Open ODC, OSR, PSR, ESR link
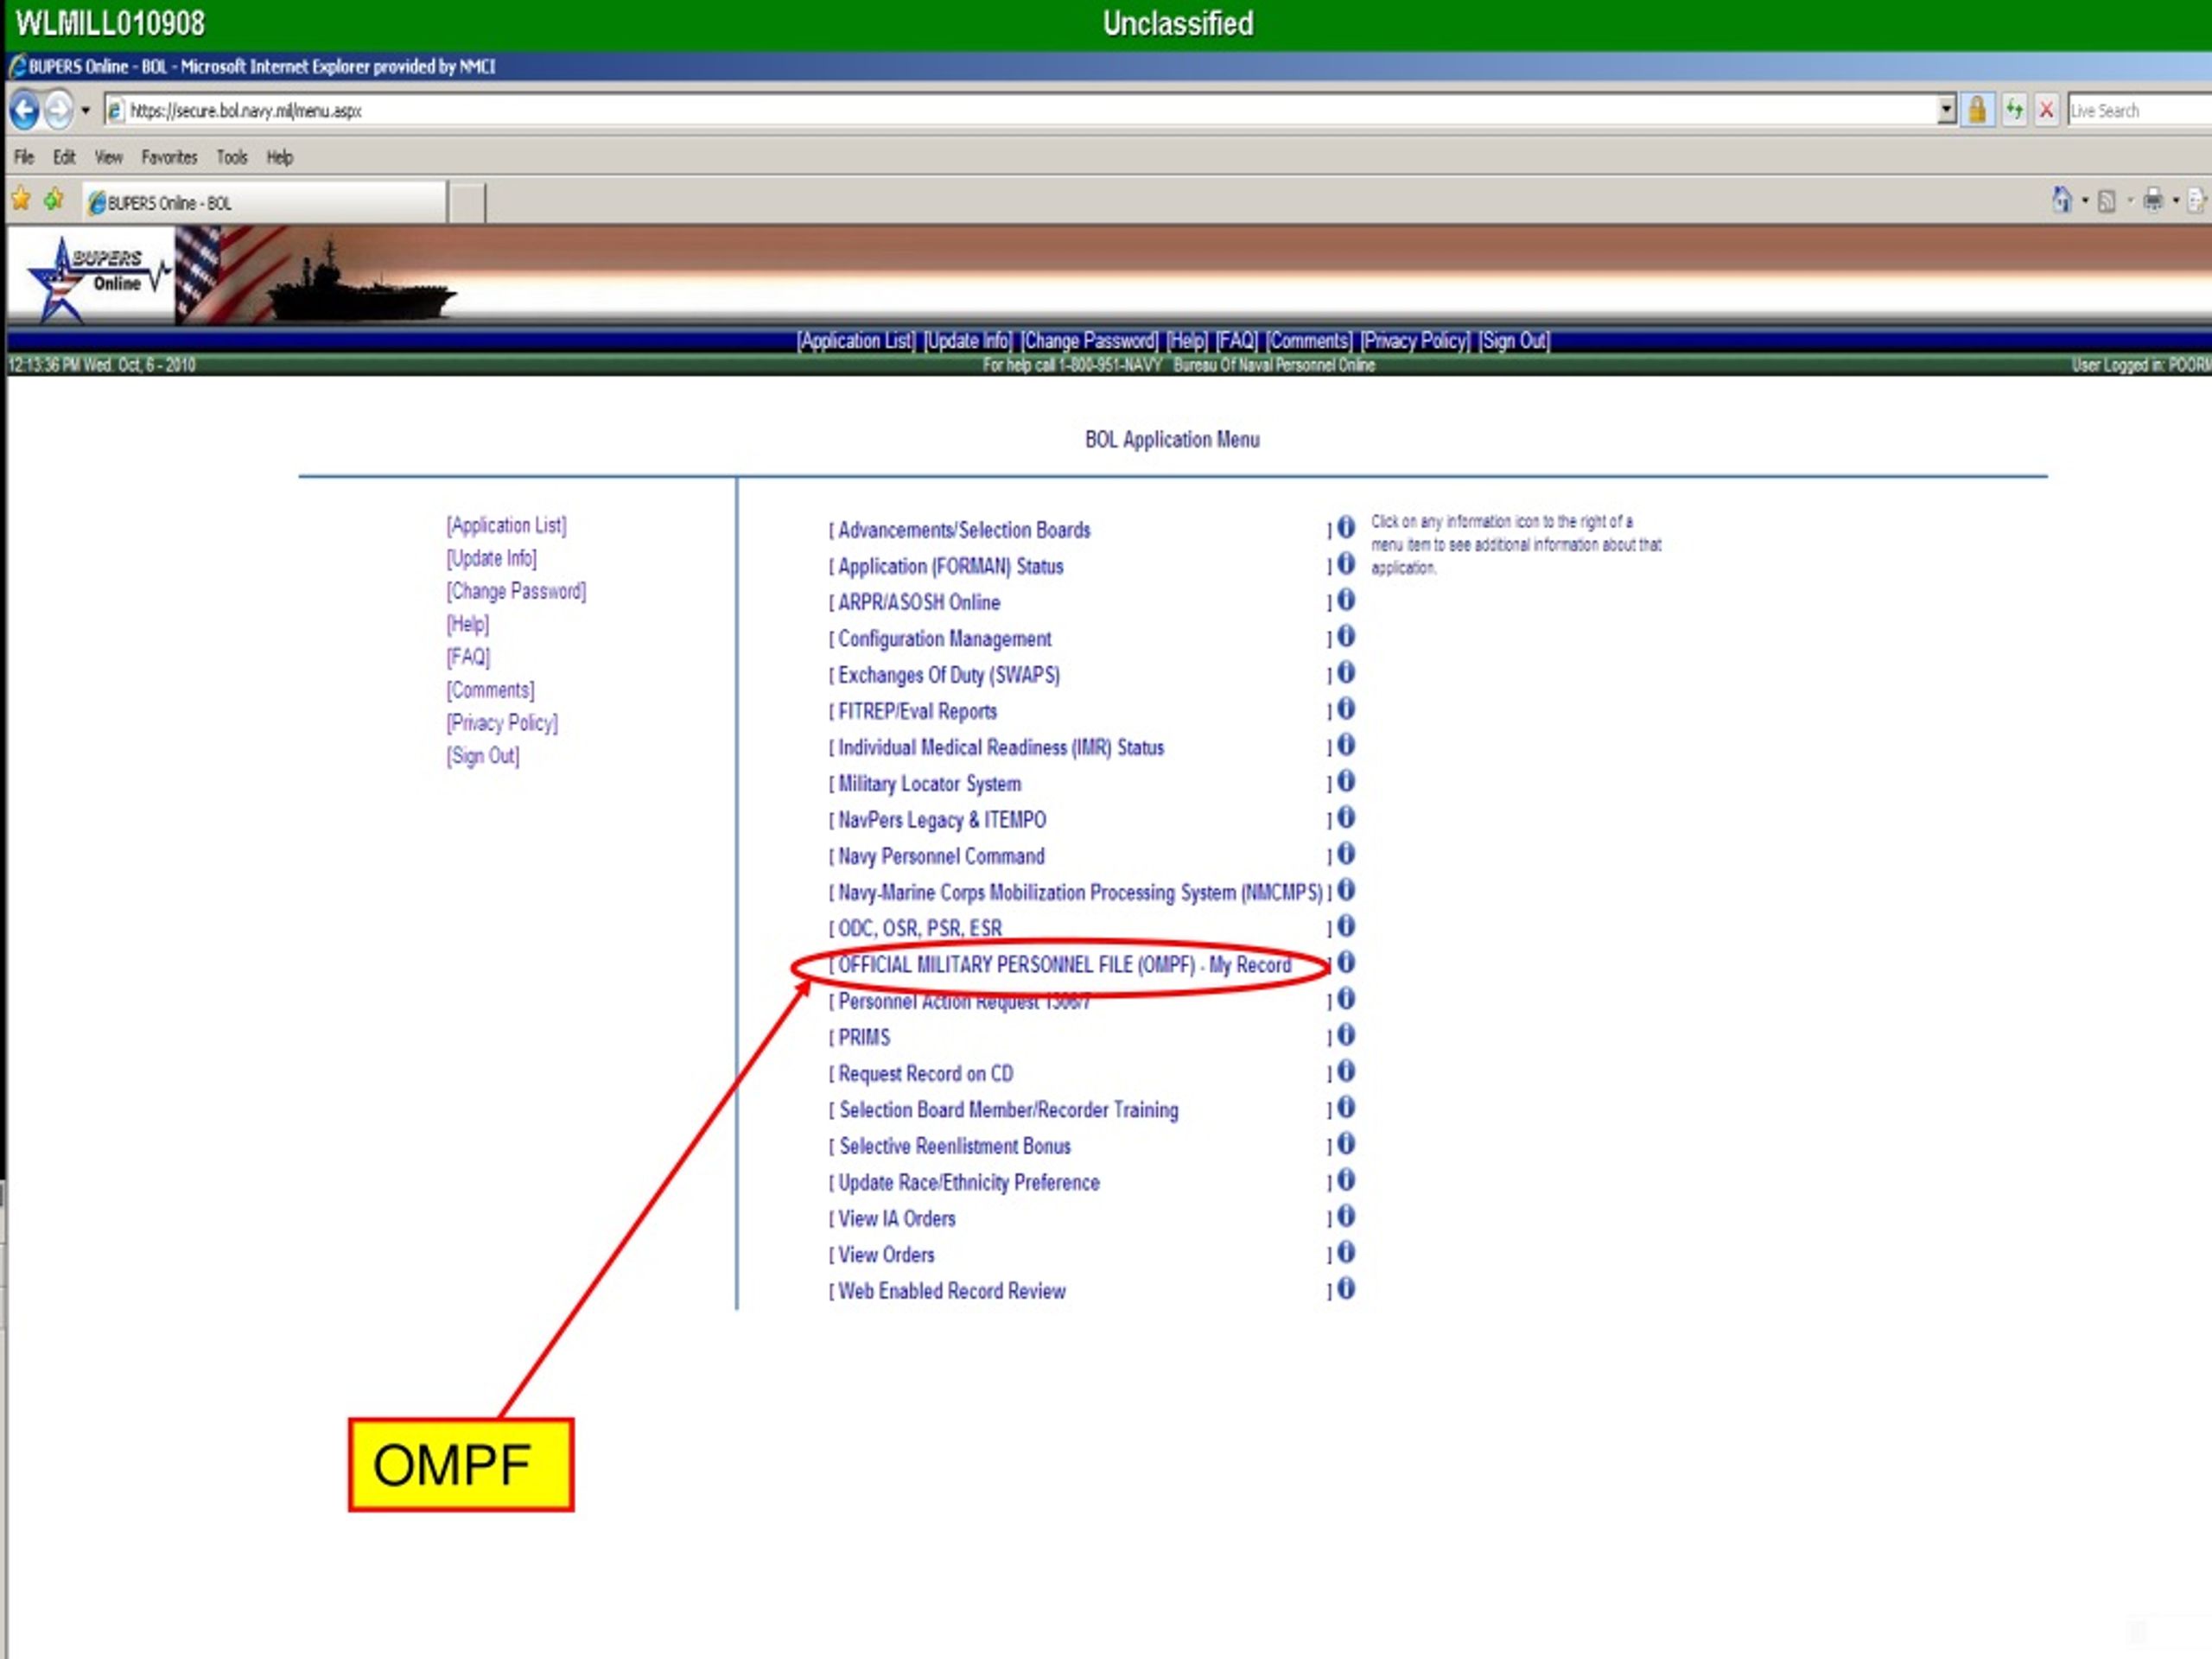The image size is (2212, 1659). (919, 929)
